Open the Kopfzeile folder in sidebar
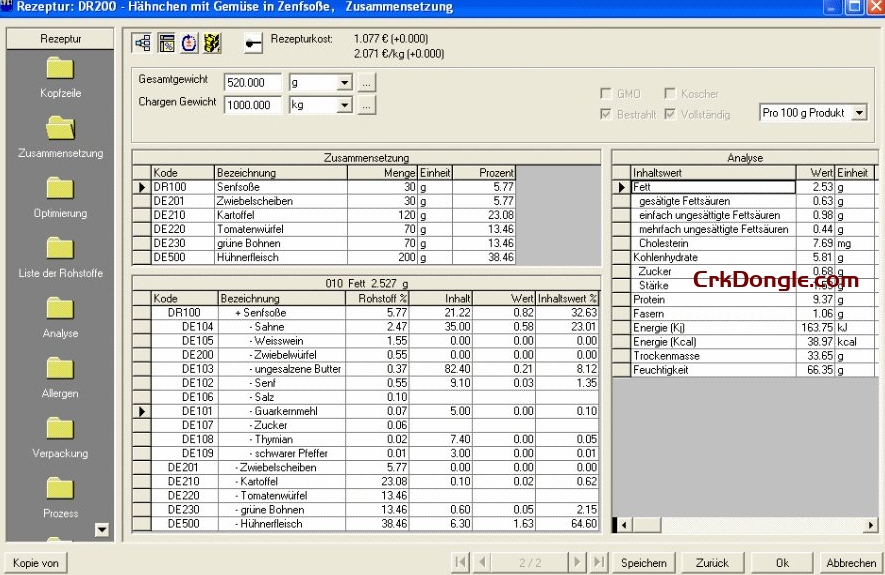This screenshot has width=885, height=575. 60,68
